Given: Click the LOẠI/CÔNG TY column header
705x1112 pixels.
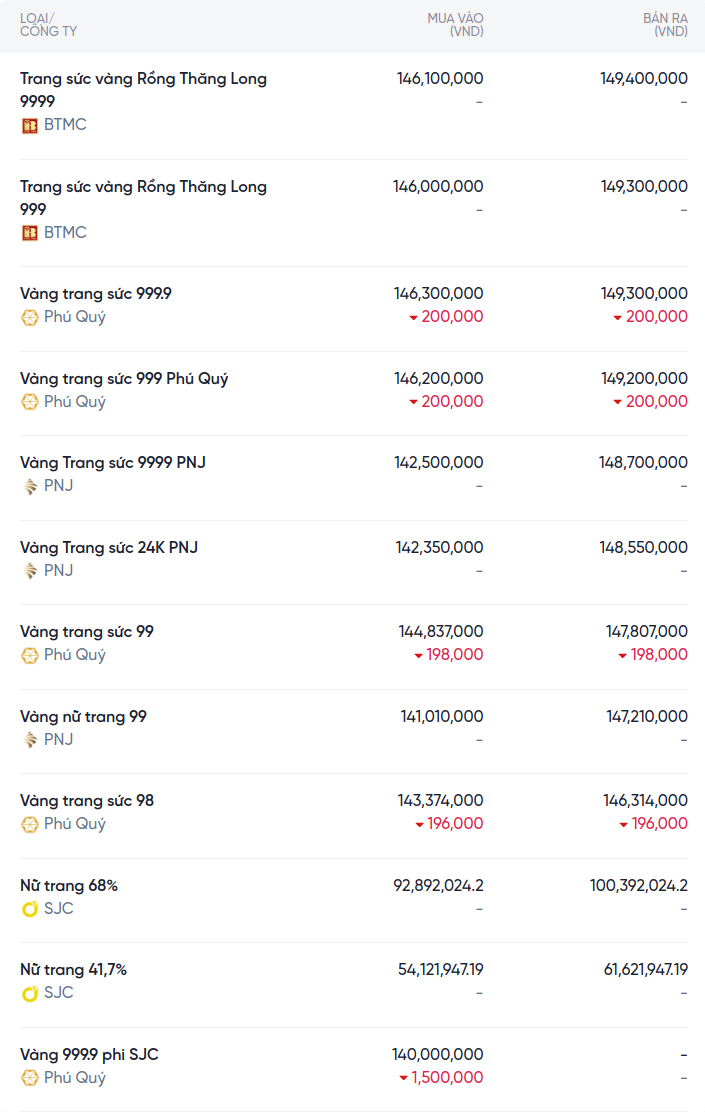Looking at the screenshot, I should pyautogui.click(x=48, y=25).
